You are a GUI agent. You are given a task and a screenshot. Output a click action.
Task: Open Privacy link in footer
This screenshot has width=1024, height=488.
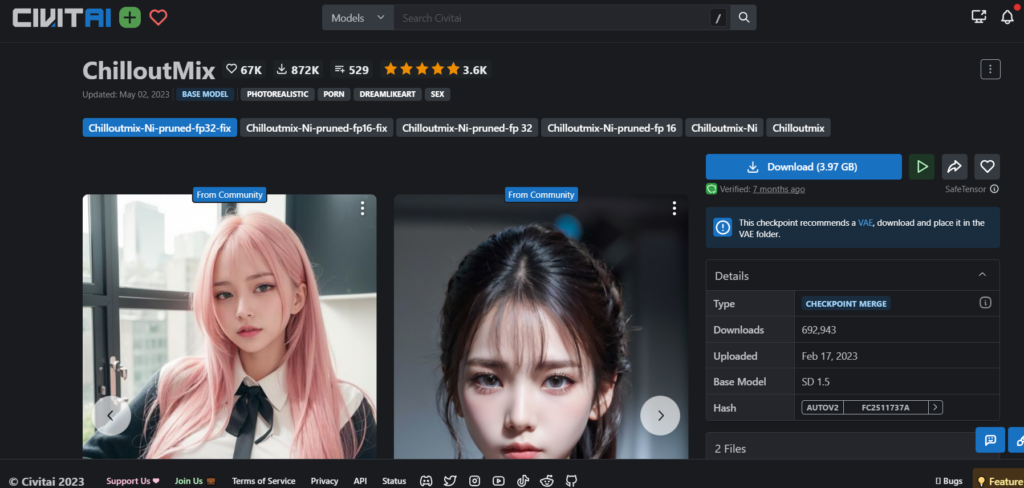pyautogui.click(x=324, y=481)
